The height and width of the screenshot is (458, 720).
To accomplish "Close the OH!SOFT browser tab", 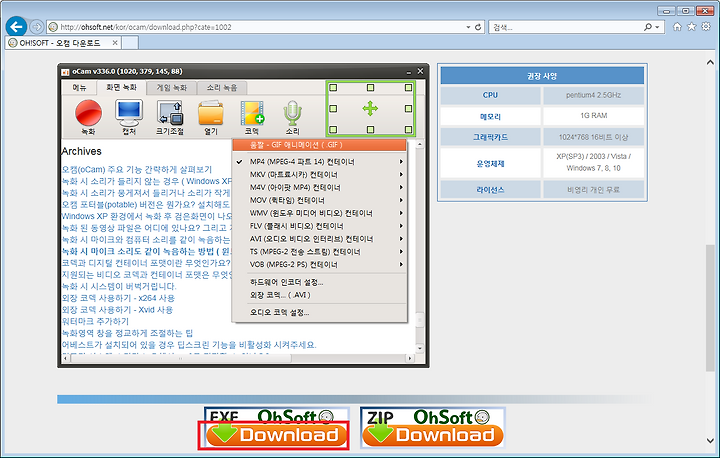I will click(x=115, y=43).
